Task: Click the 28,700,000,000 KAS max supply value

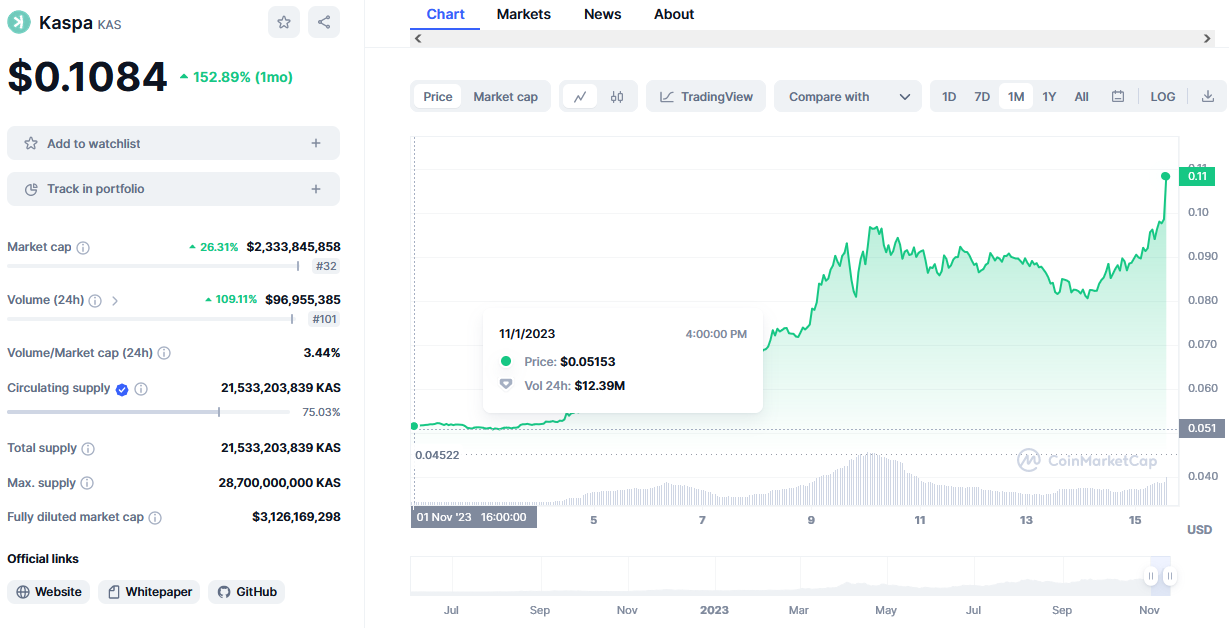Action: 280,483
